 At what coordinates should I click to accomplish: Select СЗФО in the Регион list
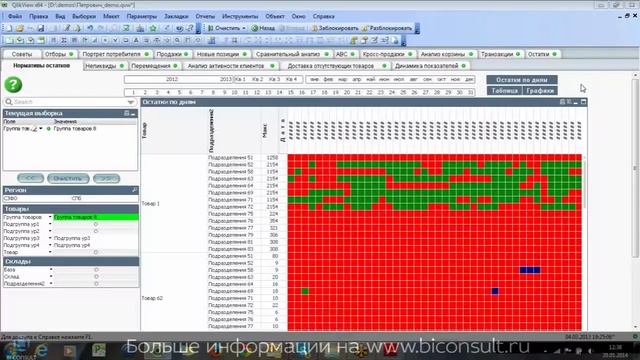(10, 198)
